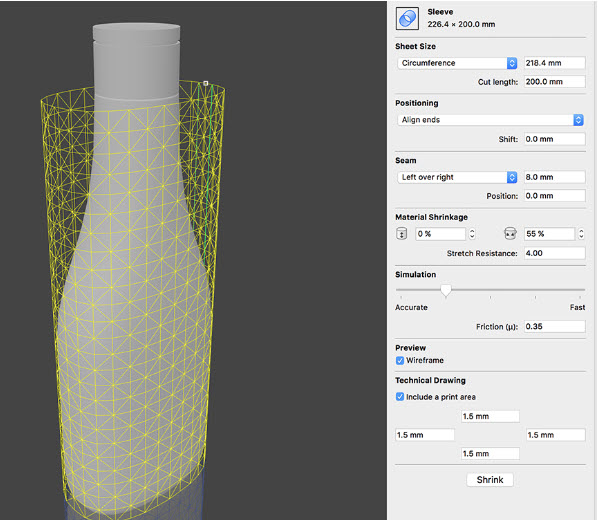The width and height of the screenshot is (598, 520).
Task: Disable Include a print area checkbox
Action: click(x=400, y=397)
